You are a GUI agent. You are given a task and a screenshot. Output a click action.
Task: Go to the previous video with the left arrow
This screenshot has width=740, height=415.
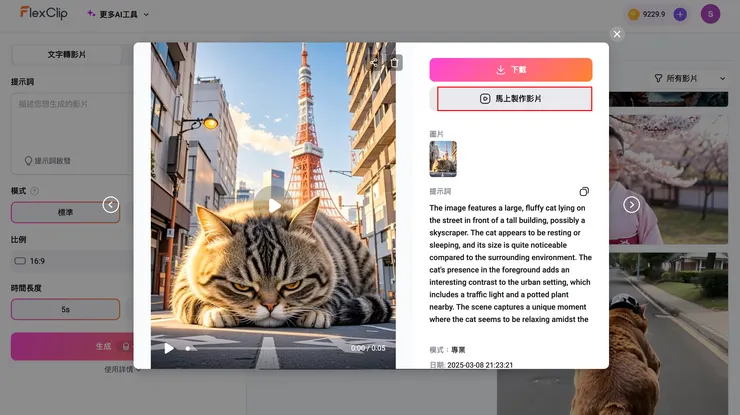111,205
